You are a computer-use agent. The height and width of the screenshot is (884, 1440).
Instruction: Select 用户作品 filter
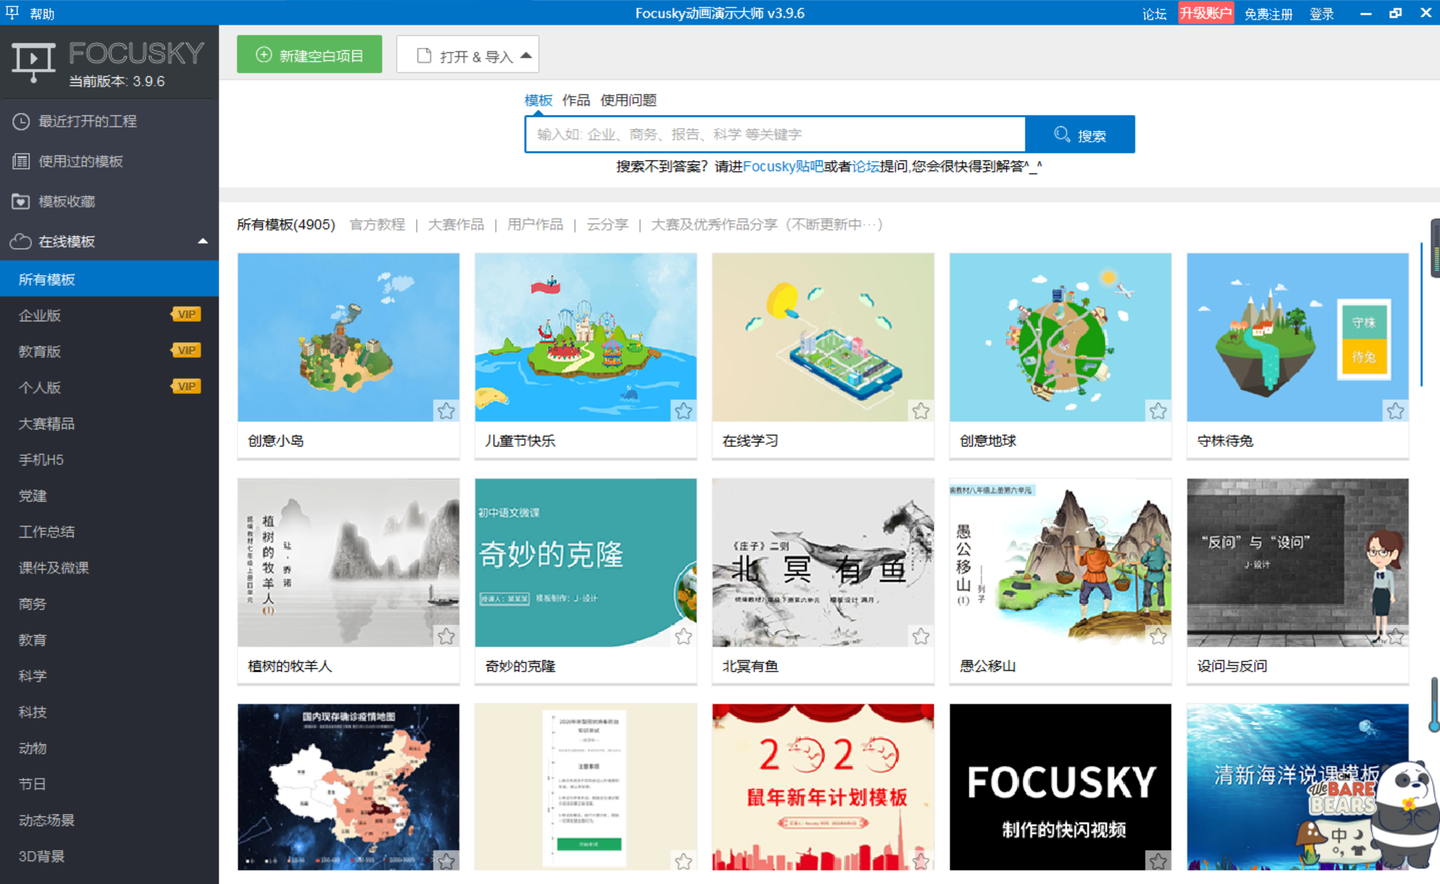(x=535, y=225)
